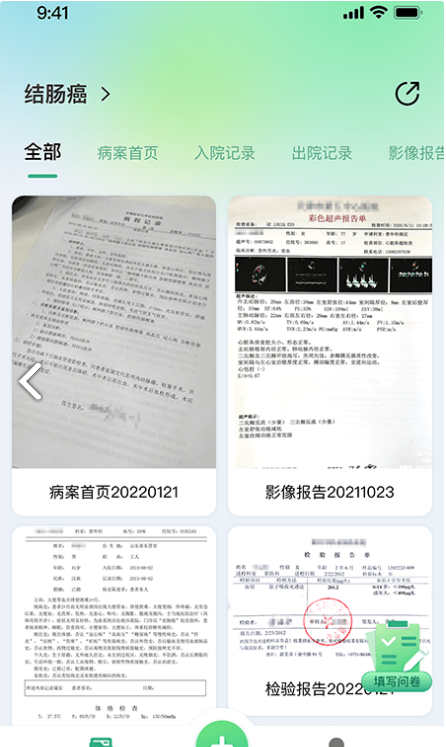Tap the 病案首页20220121 label

point(114,492)
